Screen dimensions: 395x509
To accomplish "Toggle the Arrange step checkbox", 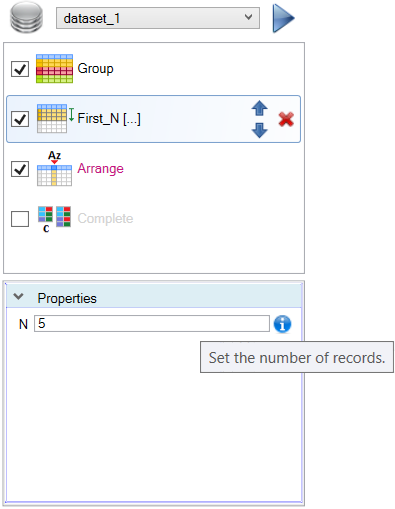I will click(x=20, y=169).
